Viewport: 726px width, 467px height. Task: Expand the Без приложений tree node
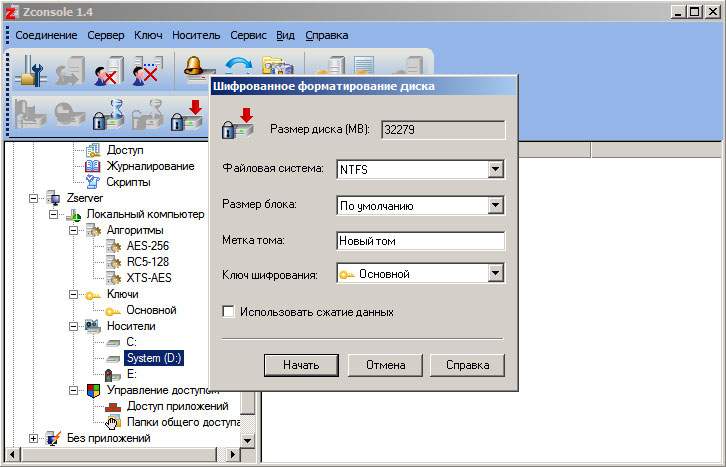pos(33,438)
